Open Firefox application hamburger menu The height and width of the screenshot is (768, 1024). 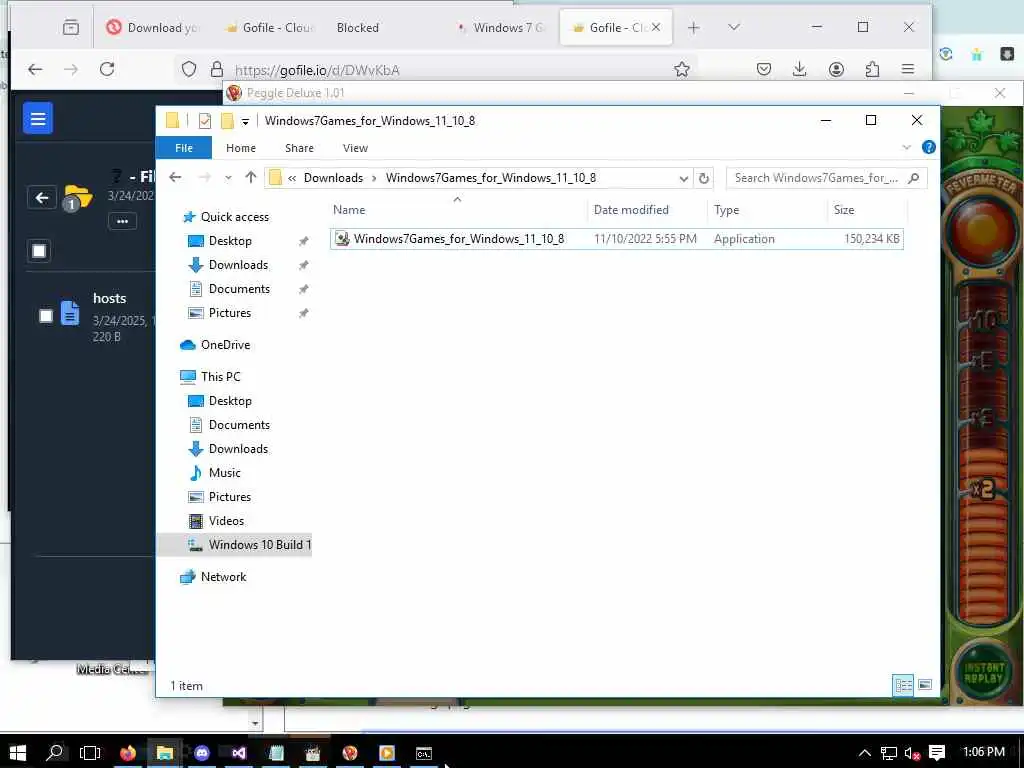(x=908, y=69)
